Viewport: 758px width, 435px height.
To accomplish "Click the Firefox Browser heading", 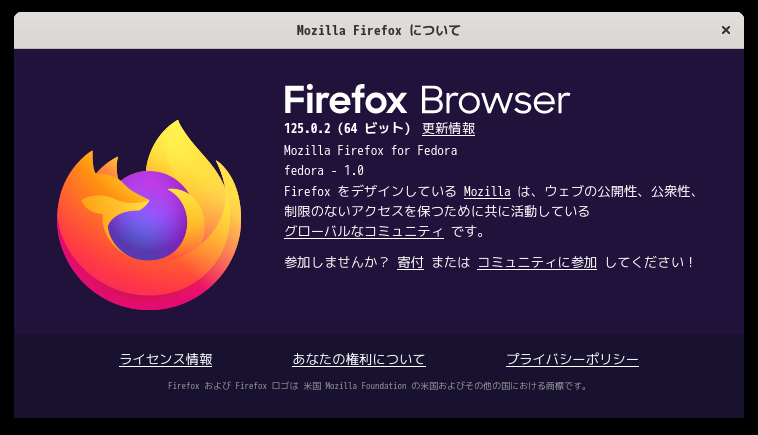I will point(427,100).
